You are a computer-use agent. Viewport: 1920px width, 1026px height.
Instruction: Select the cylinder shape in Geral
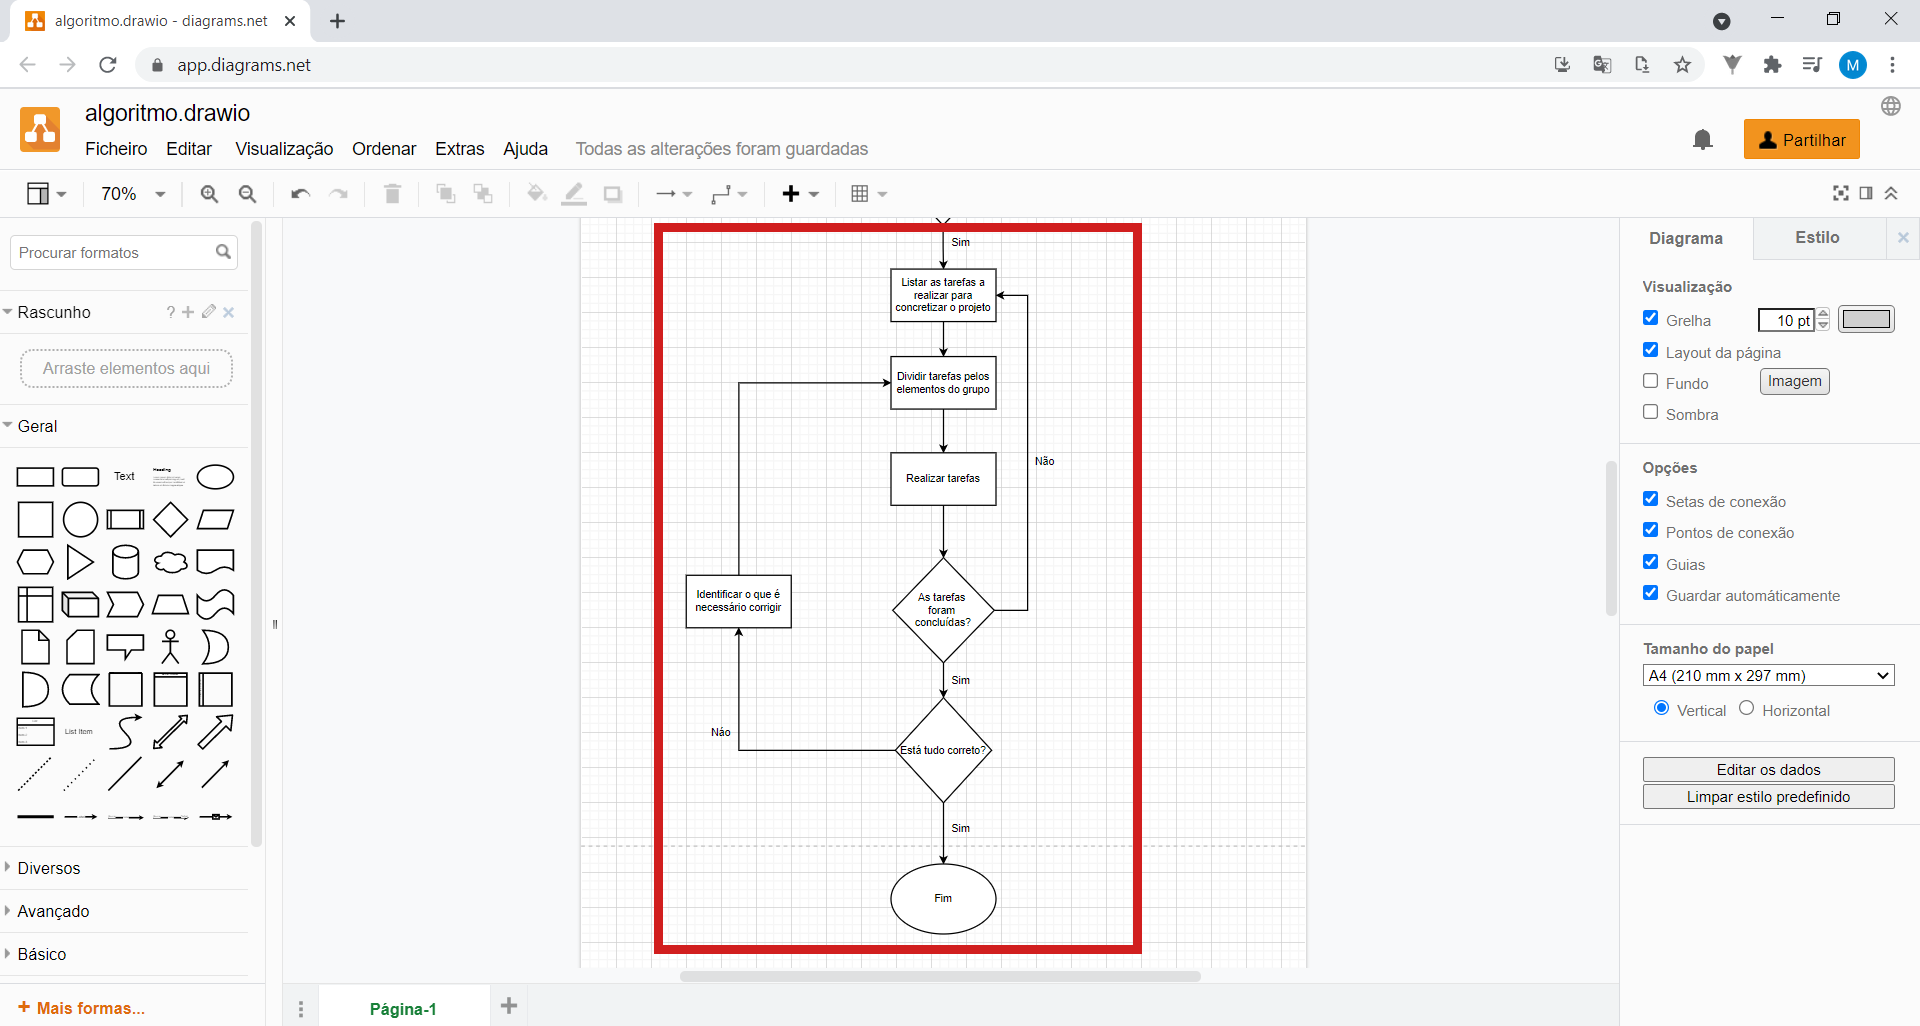coord(125,562)
